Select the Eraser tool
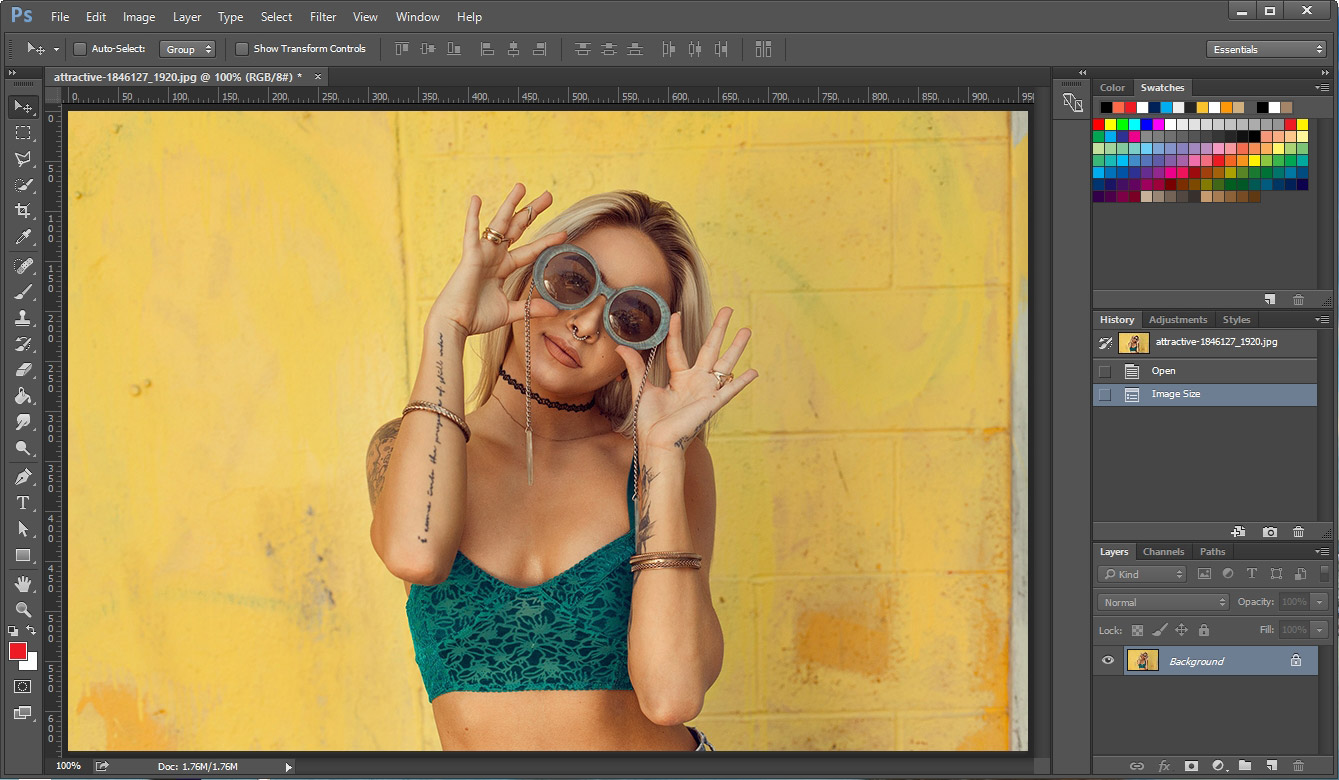This screenshot has height=780, width=1339. tap(23, 370)
